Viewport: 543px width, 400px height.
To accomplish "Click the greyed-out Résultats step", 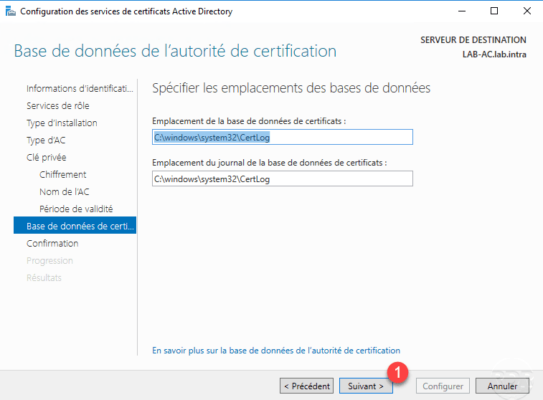I will click(44, 278).
